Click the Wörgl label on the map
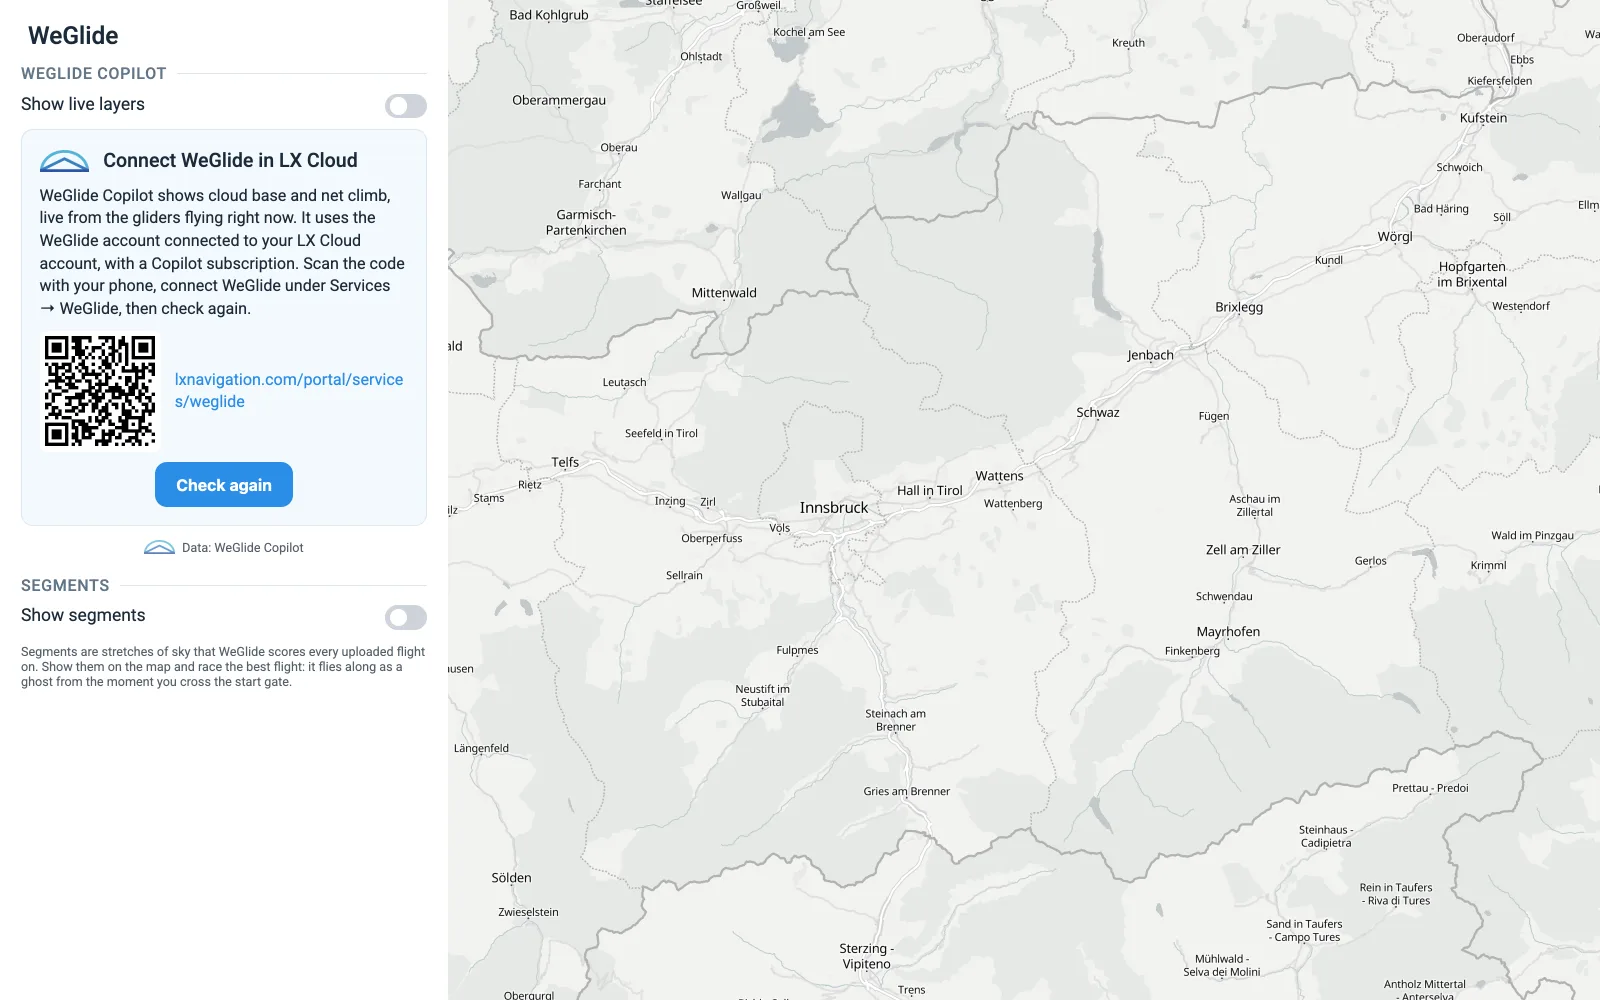Viewport: 1600px width, 1000px height. (1395, 237)
